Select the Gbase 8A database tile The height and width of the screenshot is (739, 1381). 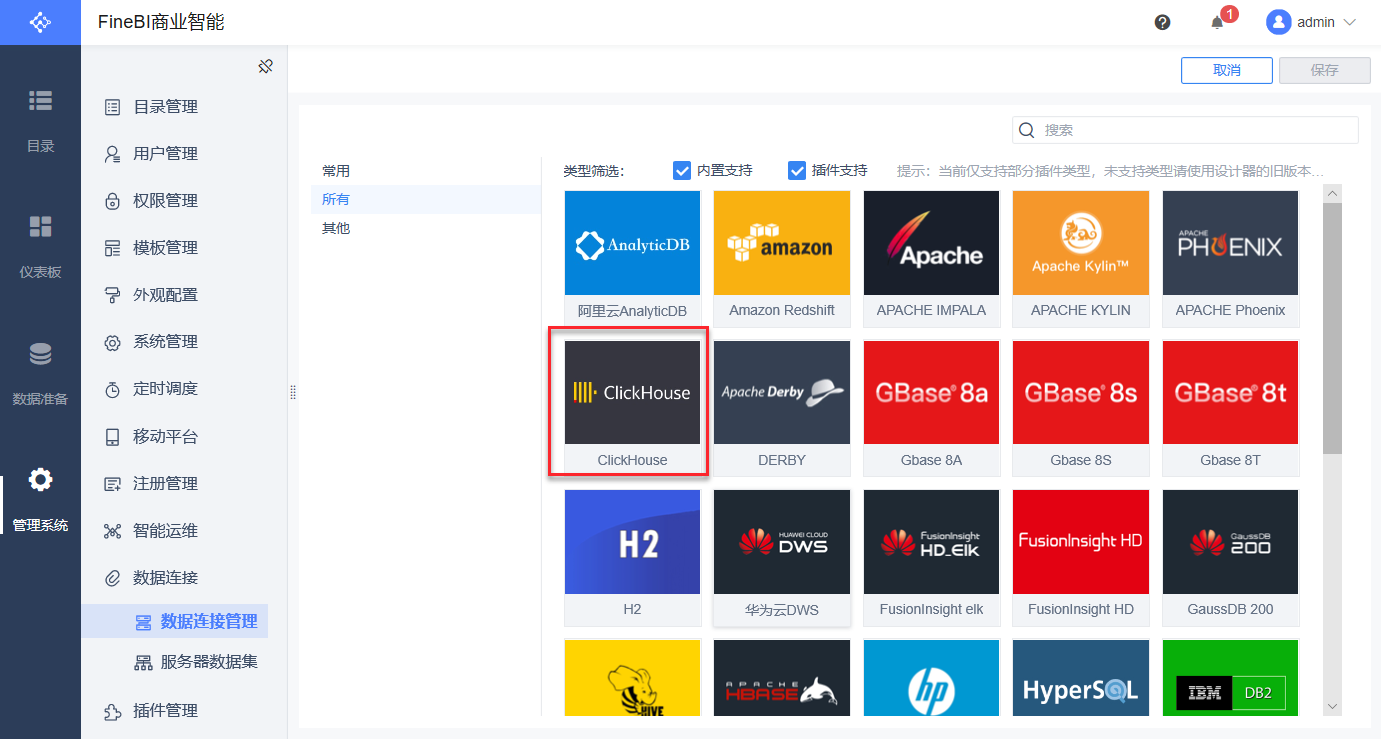pos(931,408)
